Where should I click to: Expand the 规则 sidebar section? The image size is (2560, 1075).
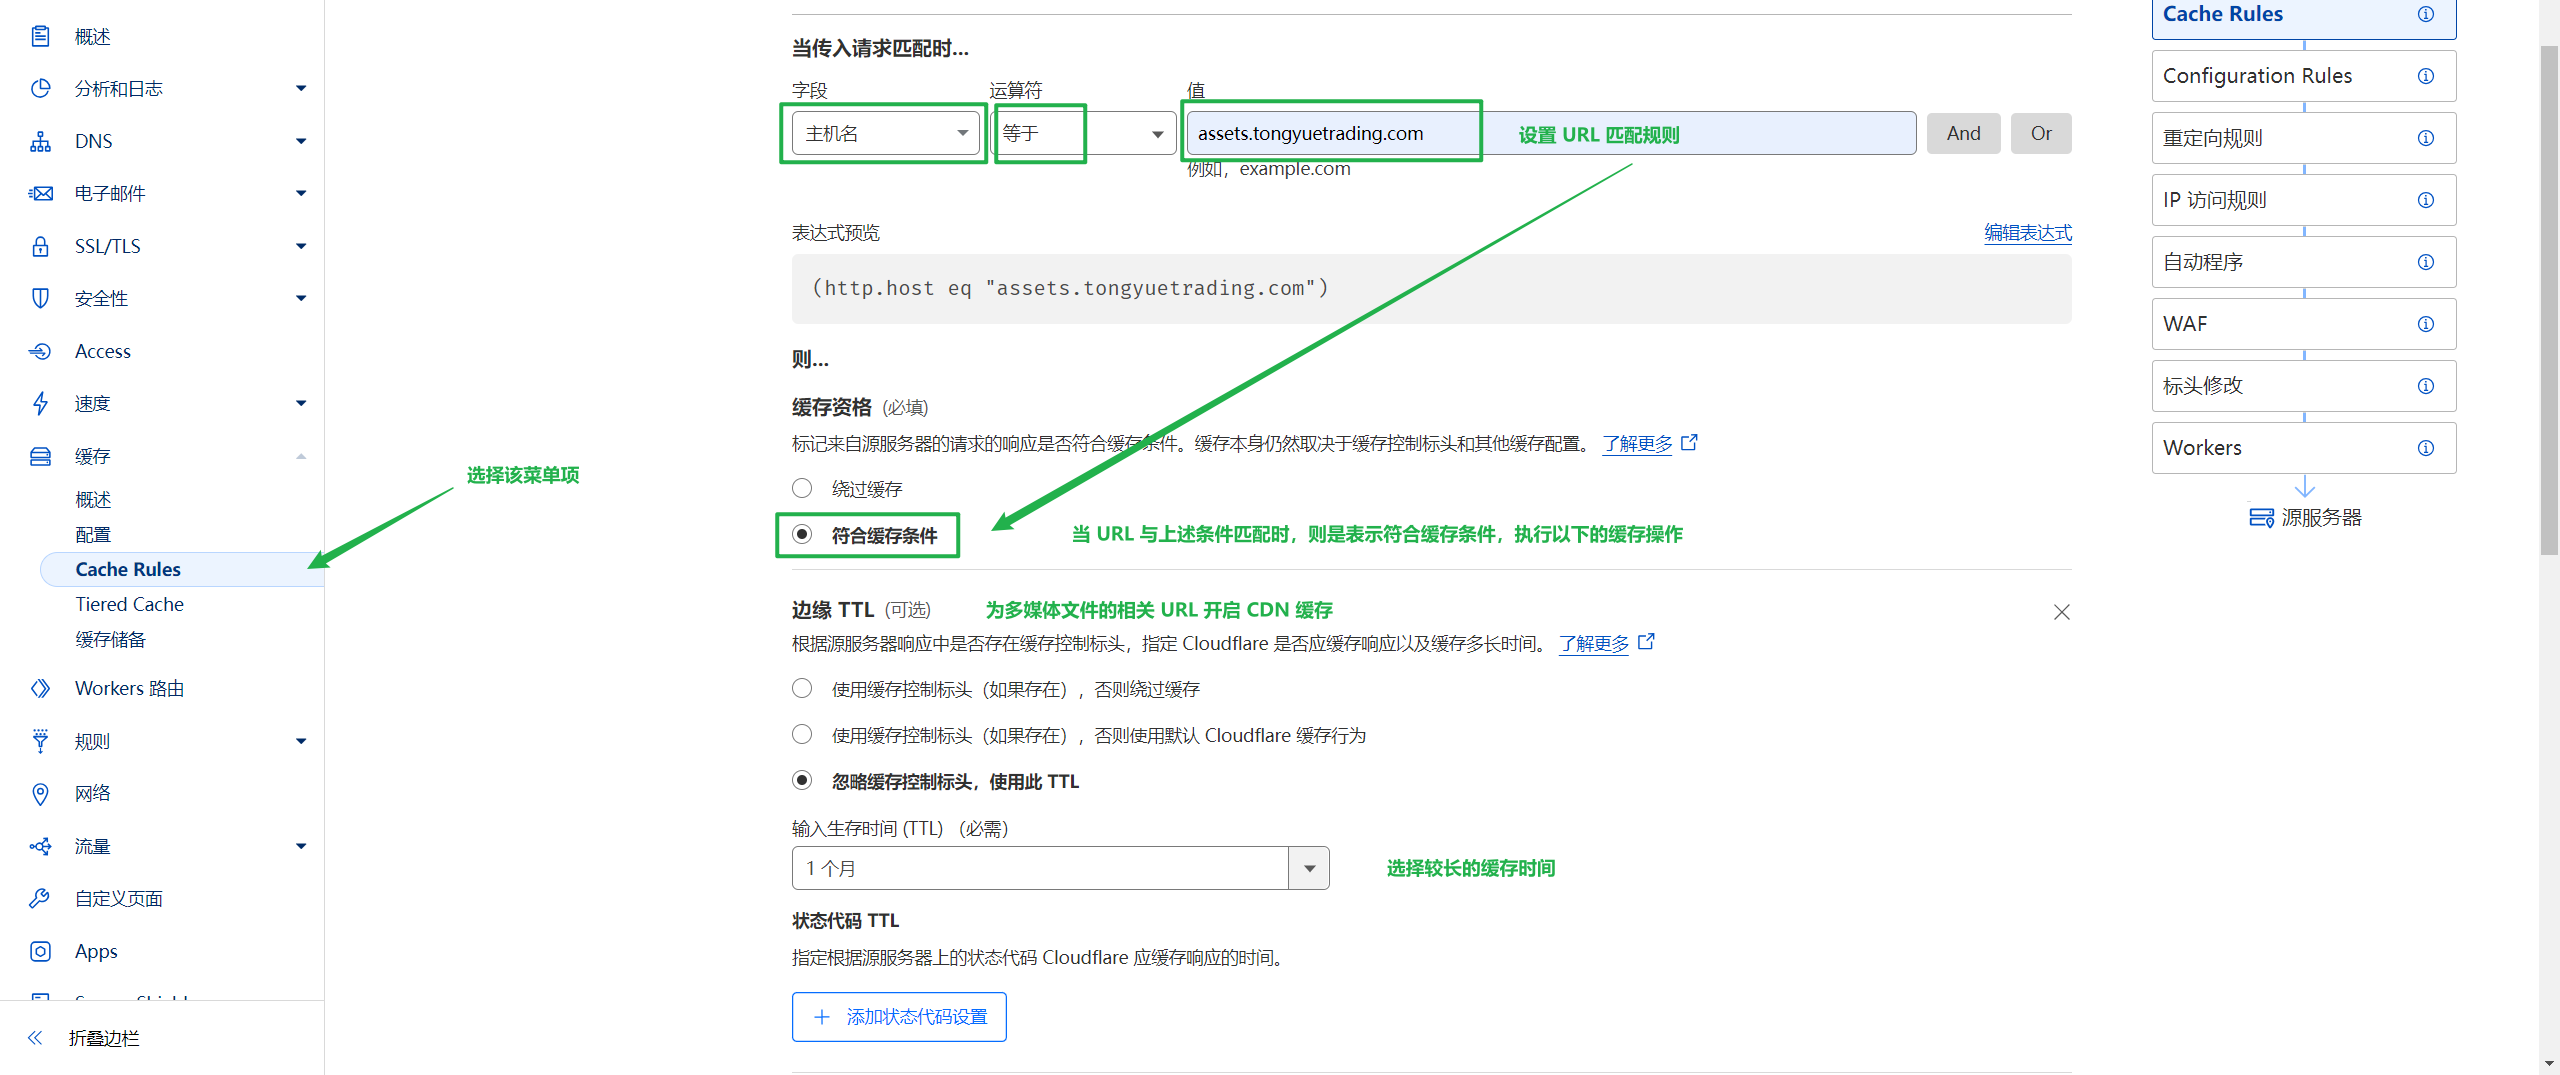pos(301,741)
